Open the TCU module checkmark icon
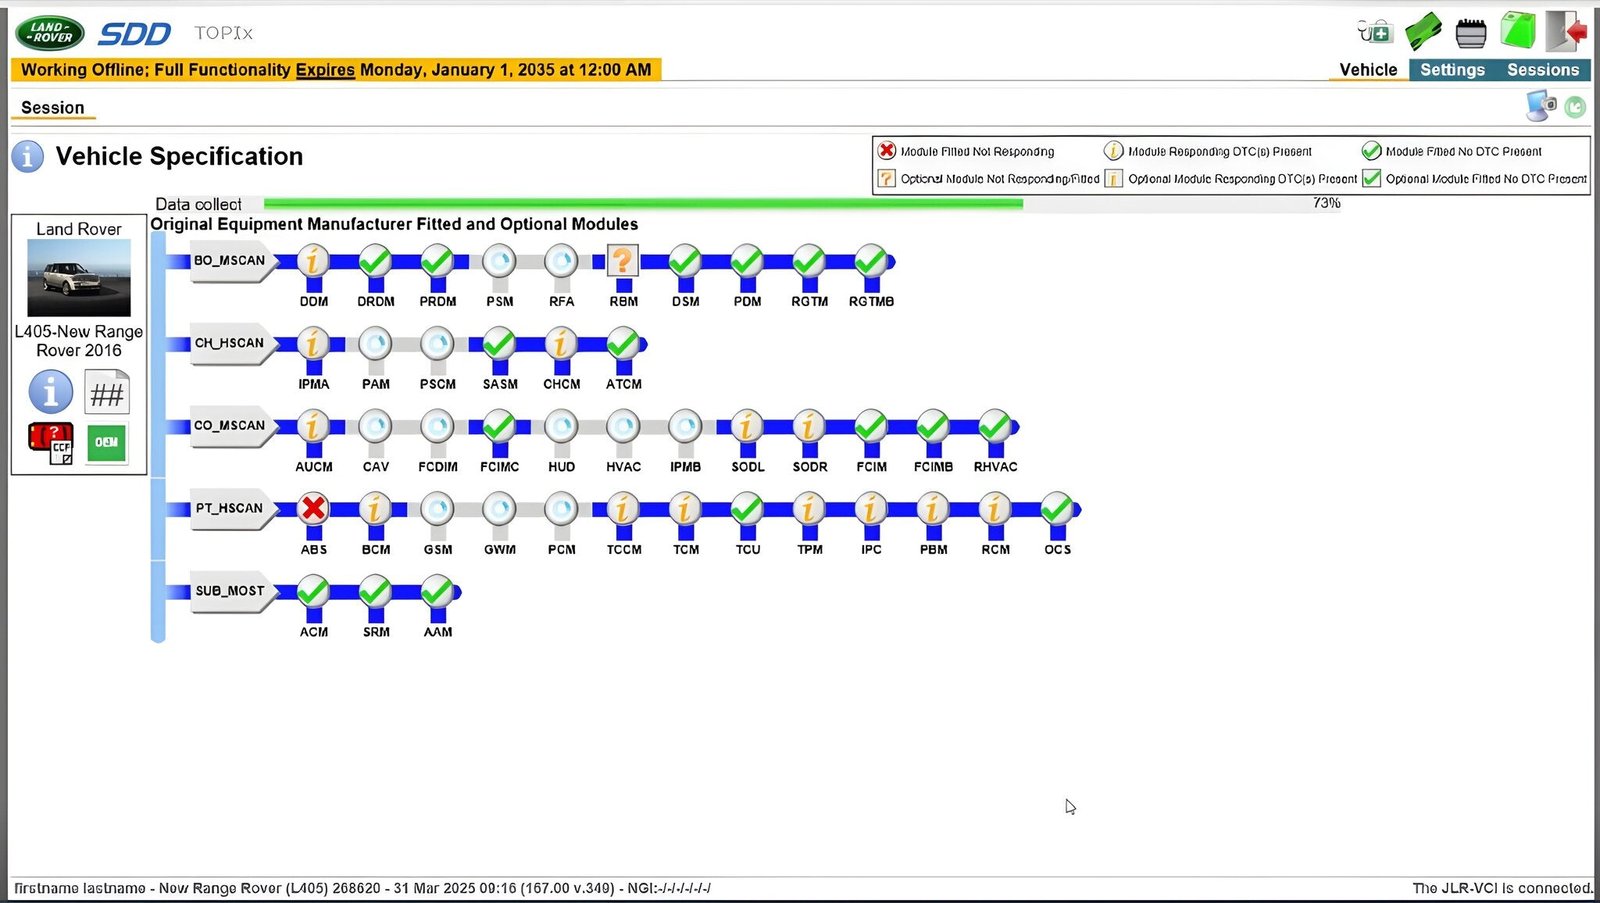This screenshot has height=903, width=1600. (747, 510)
